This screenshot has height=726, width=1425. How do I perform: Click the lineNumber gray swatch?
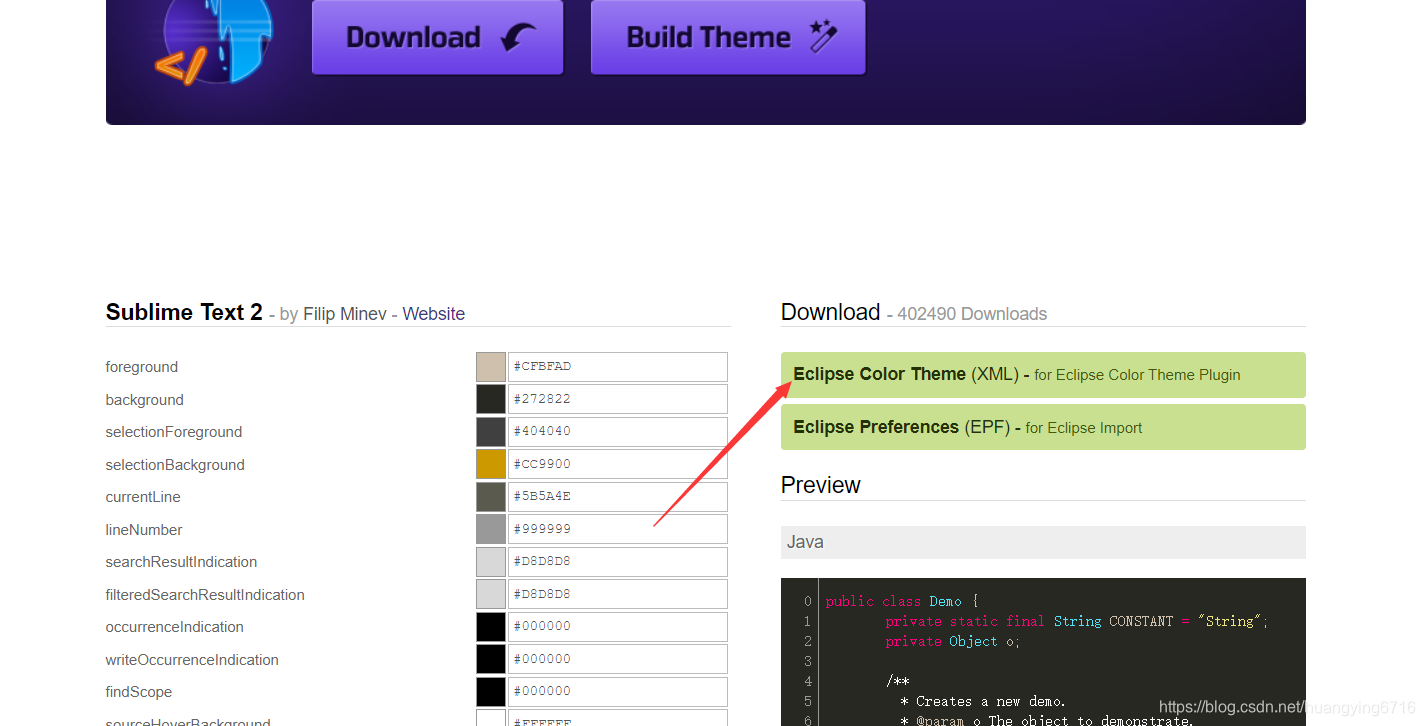click(x=491, y=529)
